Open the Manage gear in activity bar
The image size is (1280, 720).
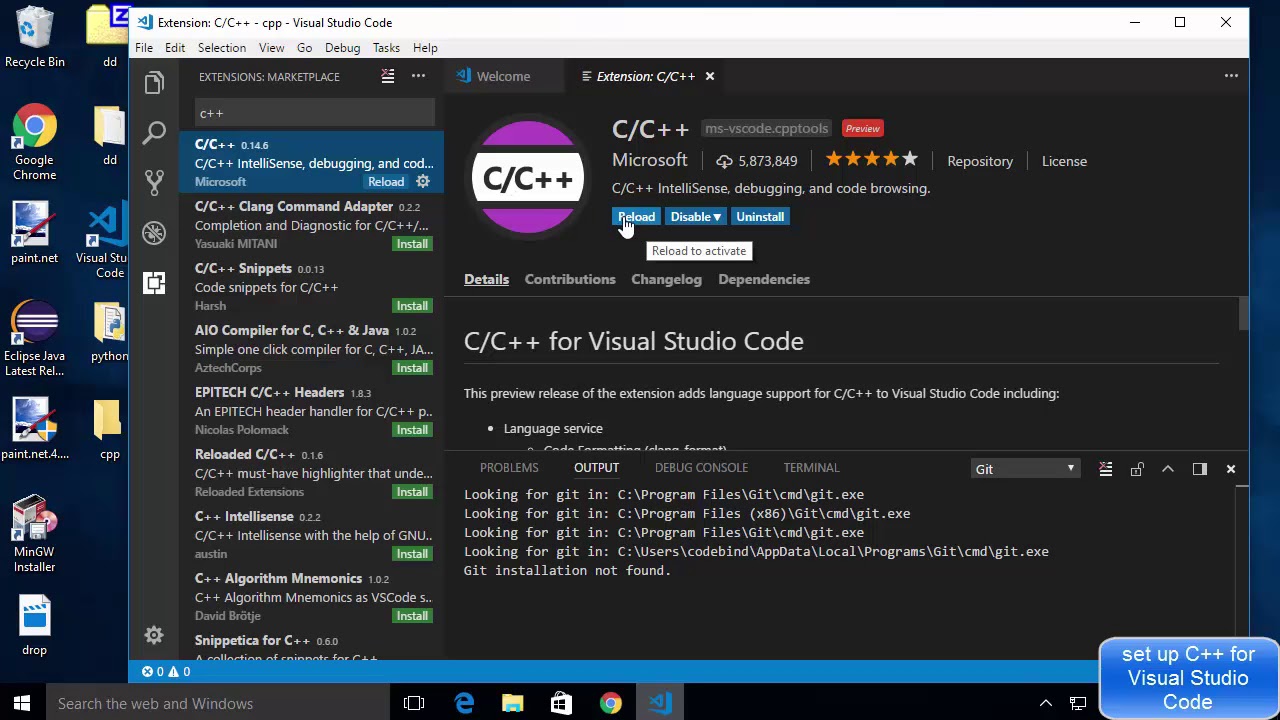[154, 635]
